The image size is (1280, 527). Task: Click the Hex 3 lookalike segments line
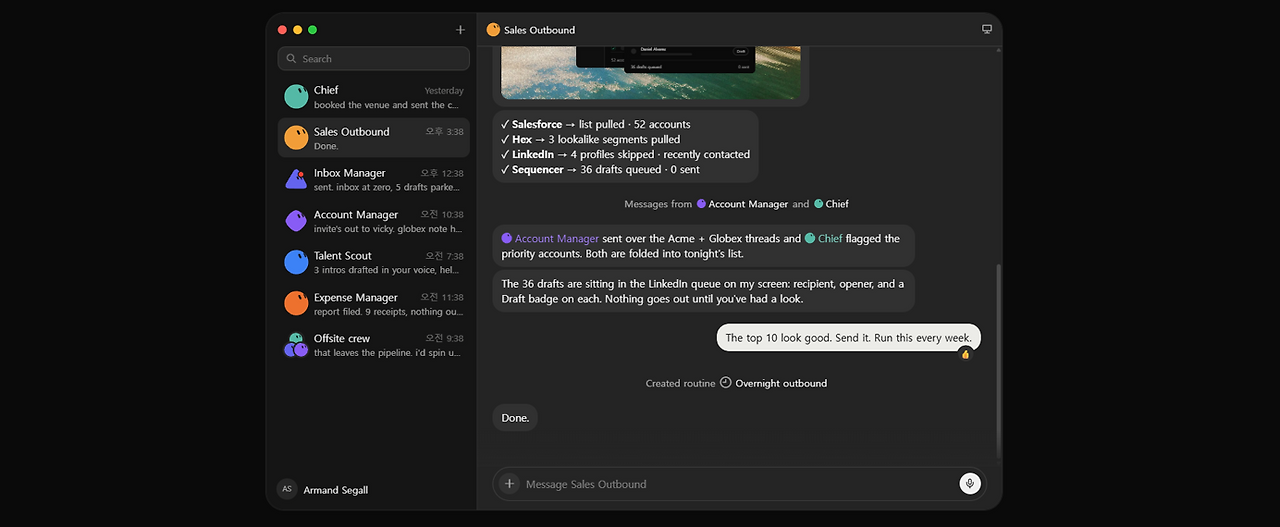(x=590, y=140)
